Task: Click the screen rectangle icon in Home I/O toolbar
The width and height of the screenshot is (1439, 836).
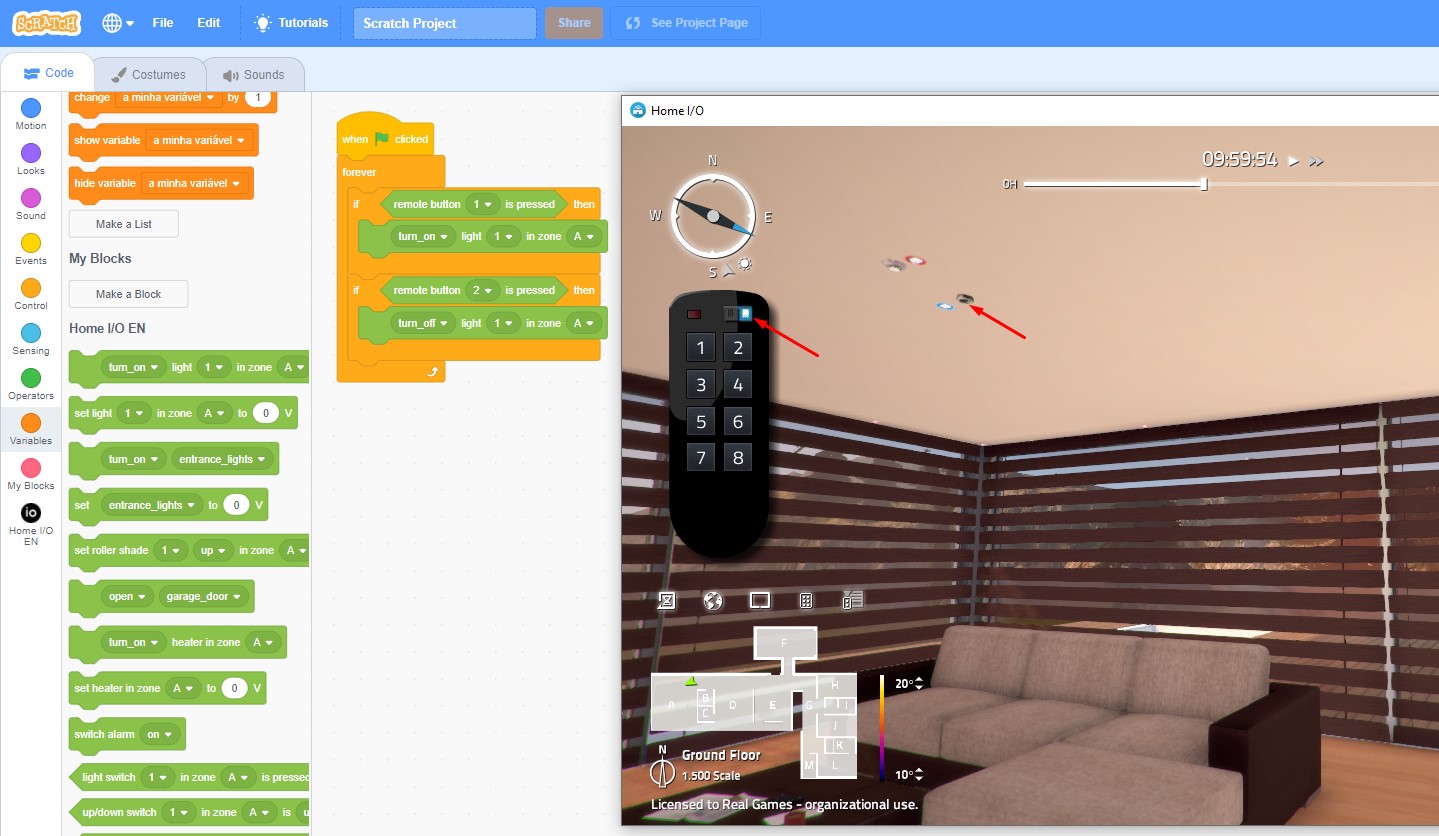Action: (x=760, y=600)
